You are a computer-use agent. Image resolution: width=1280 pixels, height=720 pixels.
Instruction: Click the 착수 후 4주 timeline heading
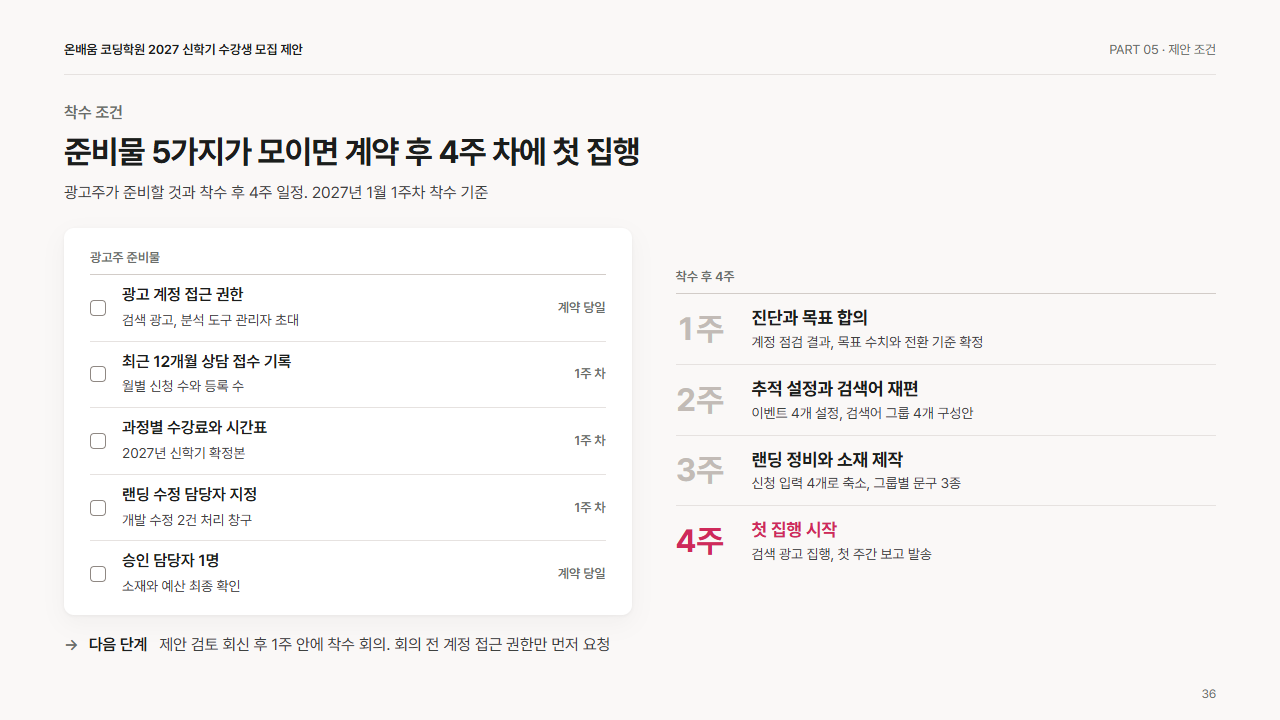click(705, 277)
